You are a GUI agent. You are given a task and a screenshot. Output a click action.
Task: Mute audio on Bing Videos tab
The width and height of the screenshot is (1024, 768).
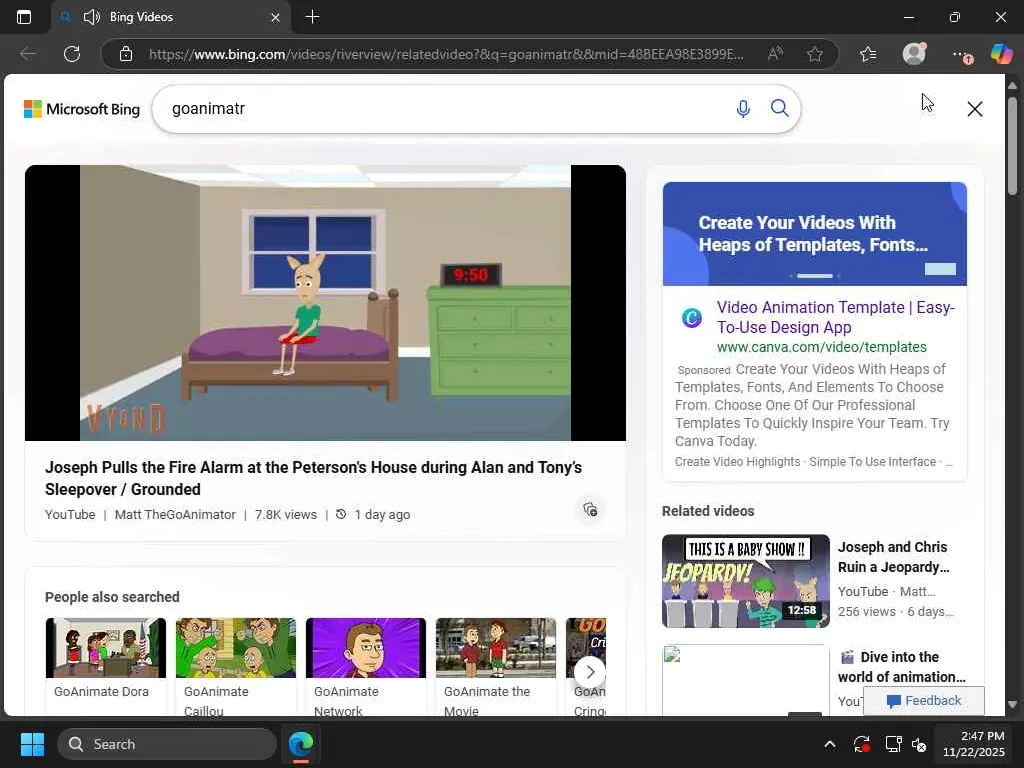point(92,17)
